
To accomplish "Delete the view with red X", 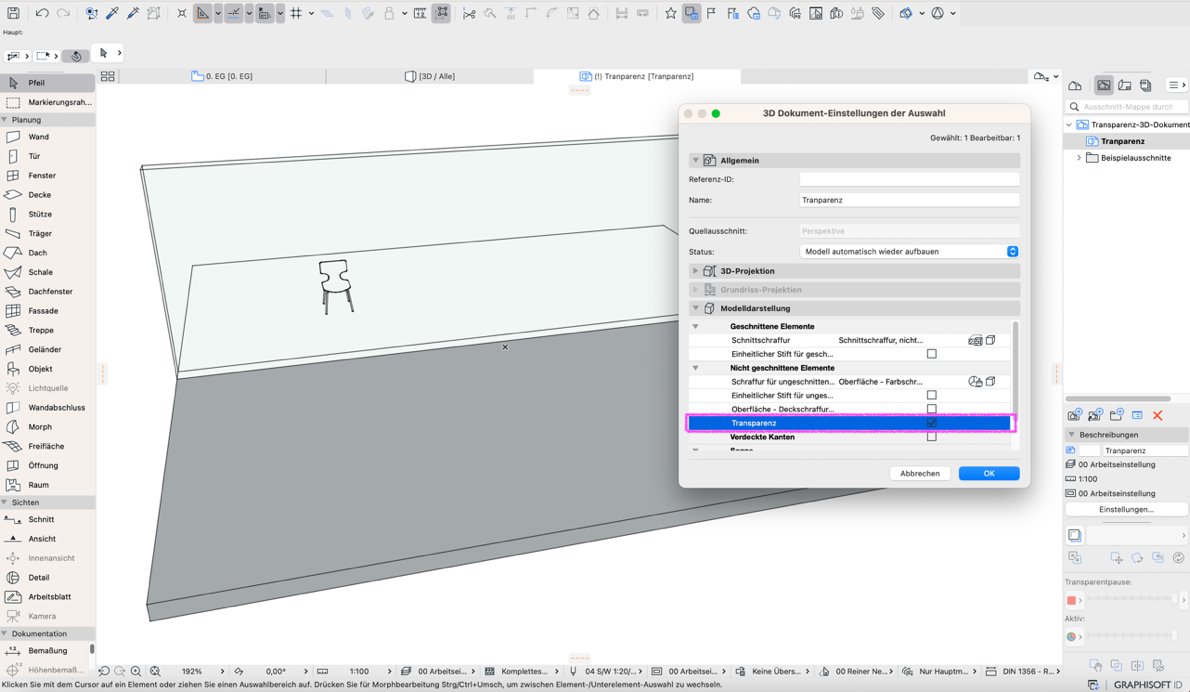I will pyautogui.click(x=1157, y=415).
